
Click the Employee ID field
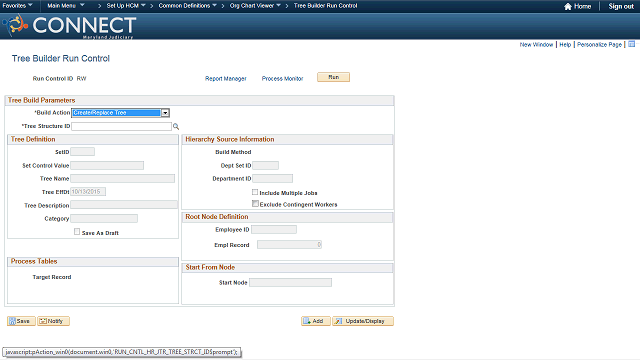(x=274, y=229)
